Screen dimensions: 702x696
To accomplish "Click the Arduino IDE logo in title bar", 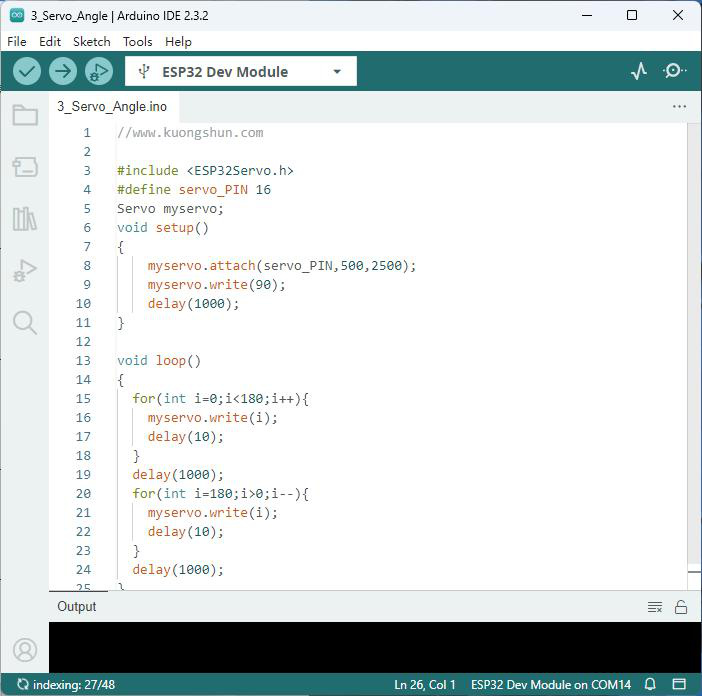I will (x=17, y=15).
